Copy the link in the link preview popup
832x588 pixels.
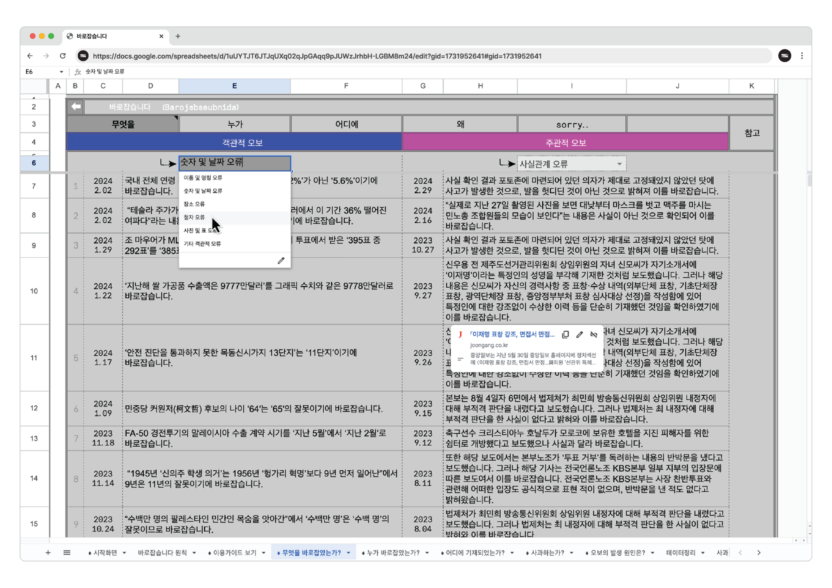click(x=565, y=333)
